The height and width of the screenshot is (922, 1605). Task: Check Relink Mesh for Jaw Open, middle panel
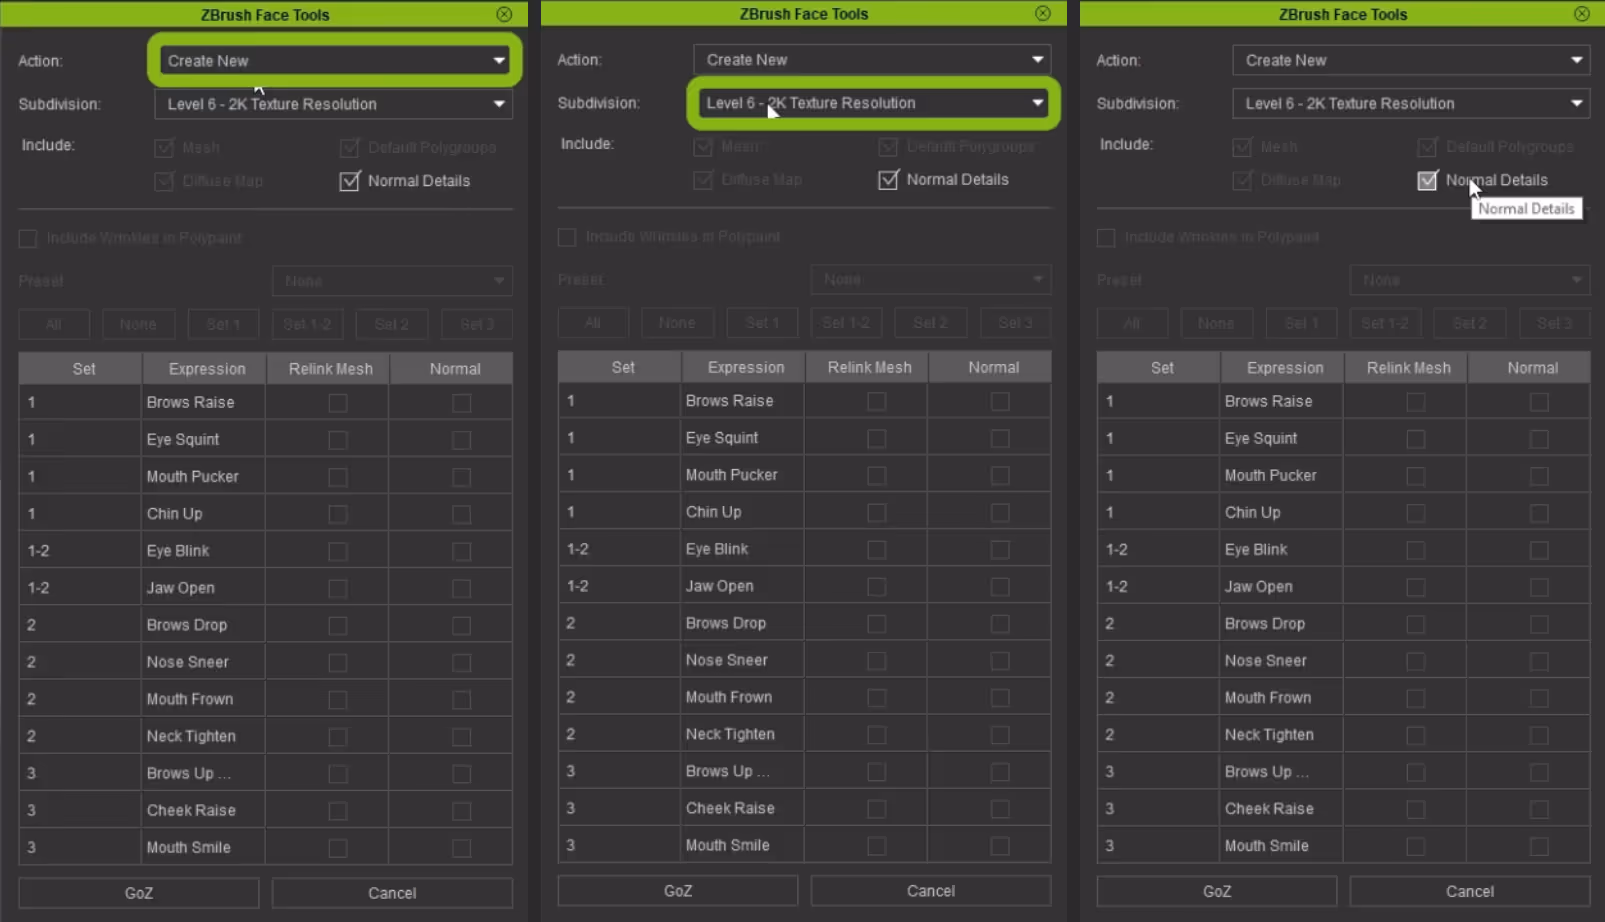pyautogui.click(x=877, y=587)
